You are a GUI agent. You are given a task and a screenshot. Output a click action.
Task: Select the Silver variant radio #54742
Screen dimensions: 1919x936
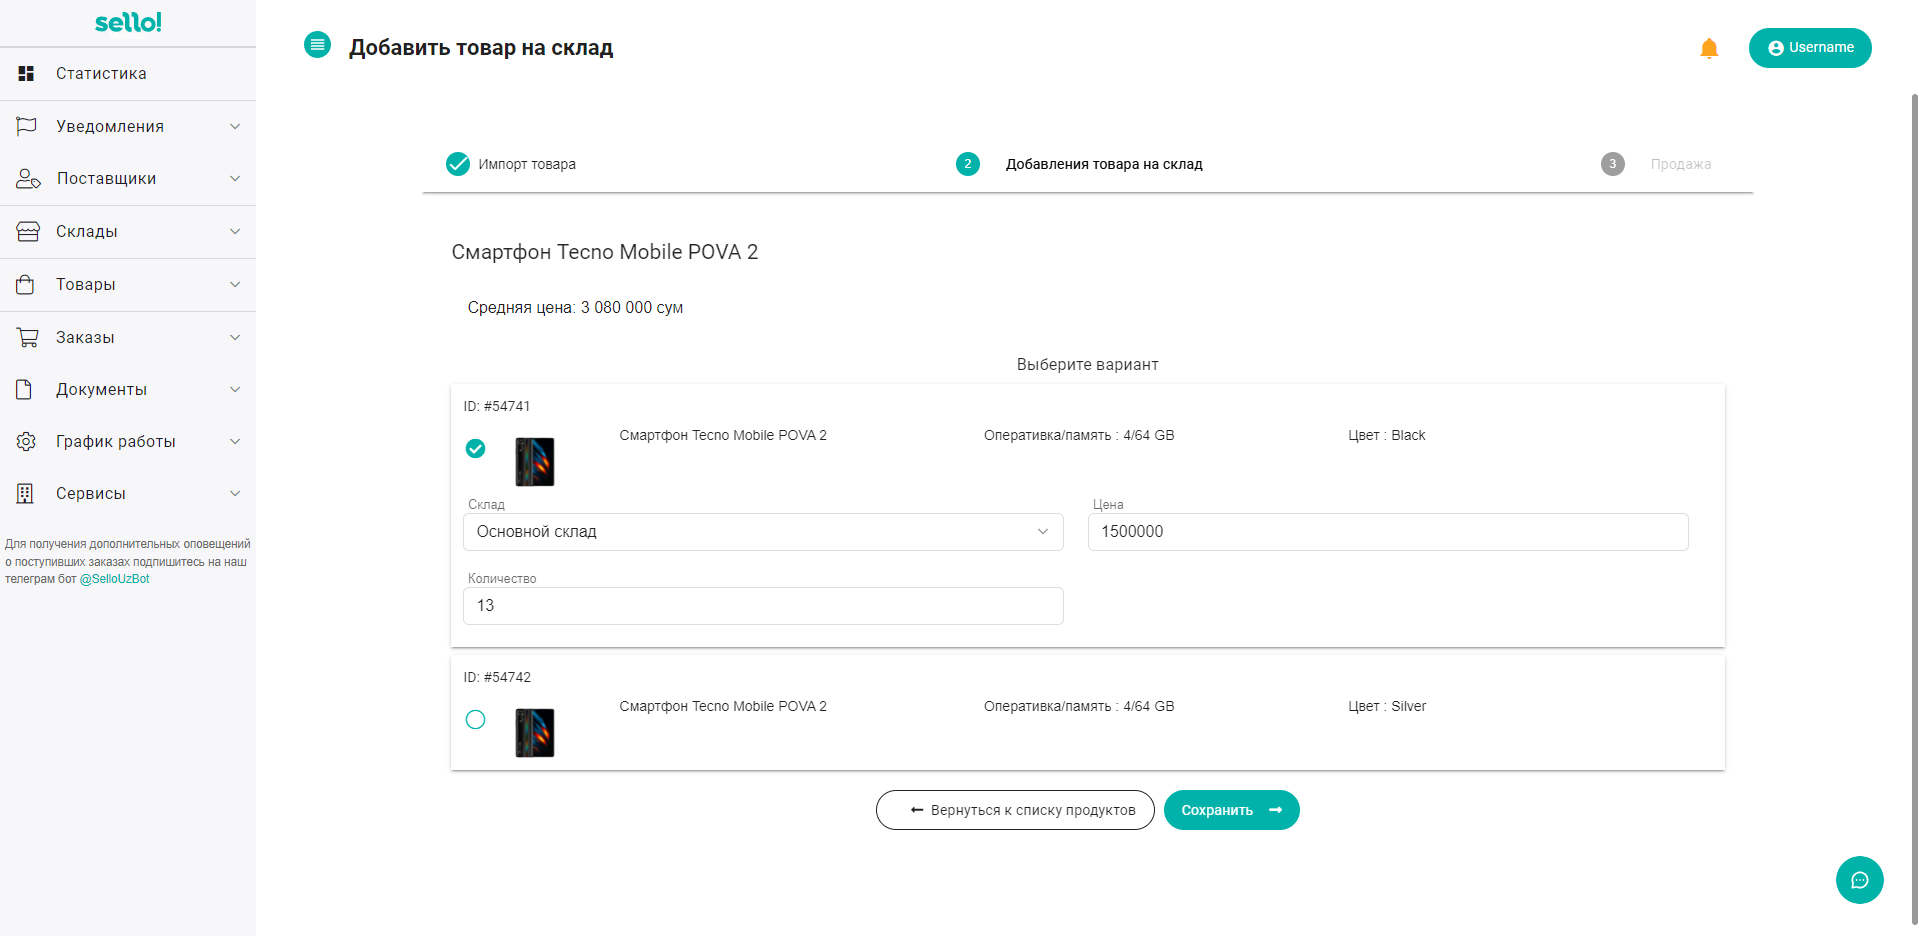tap(476, 720)
